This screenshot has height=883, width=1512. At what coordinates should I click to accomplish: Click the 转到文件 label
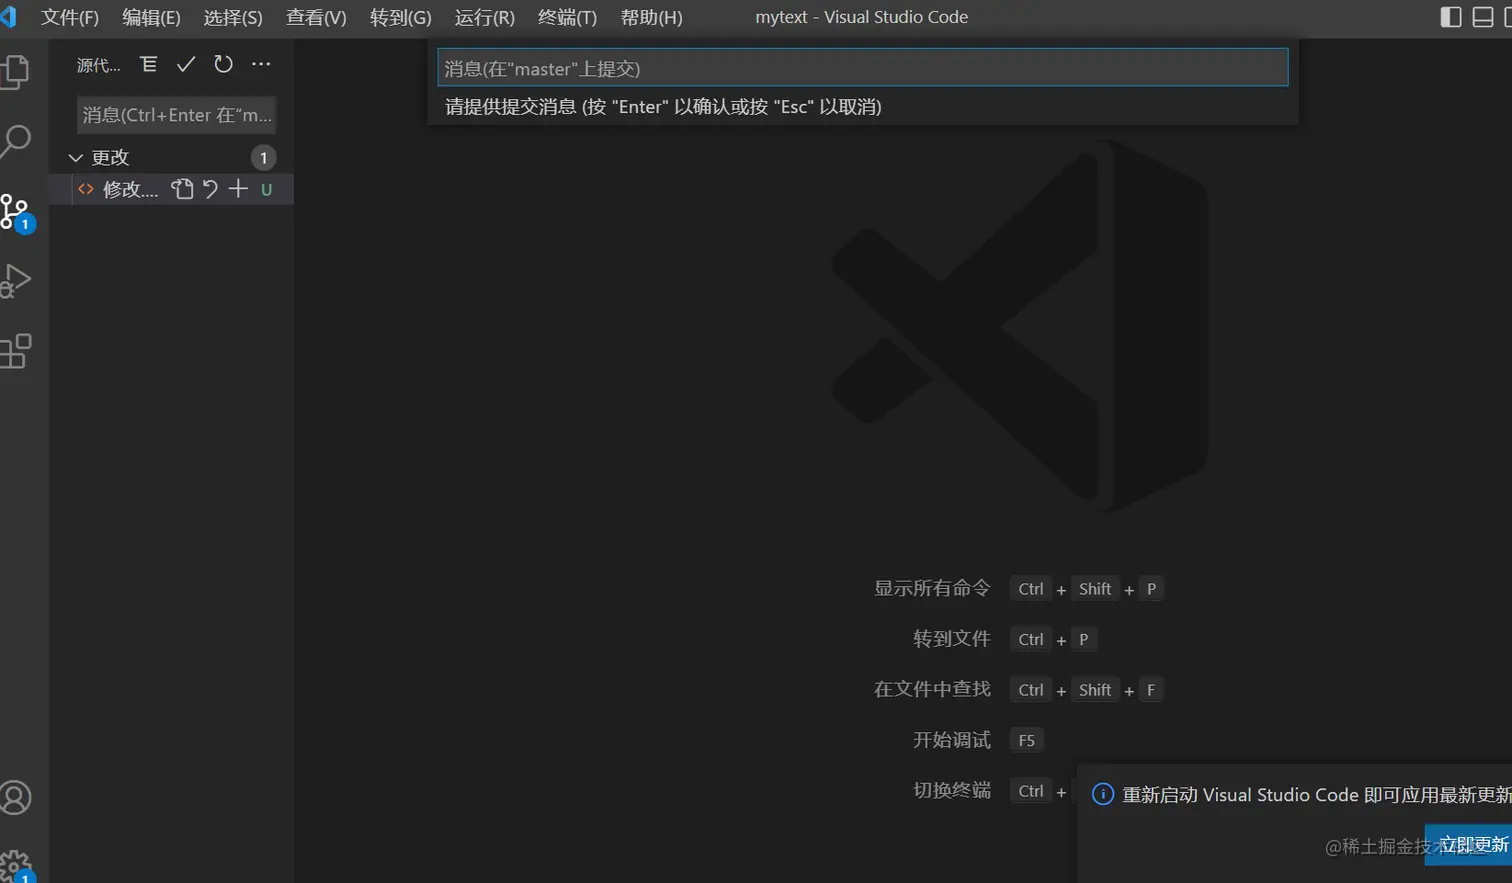coord(952,638)
